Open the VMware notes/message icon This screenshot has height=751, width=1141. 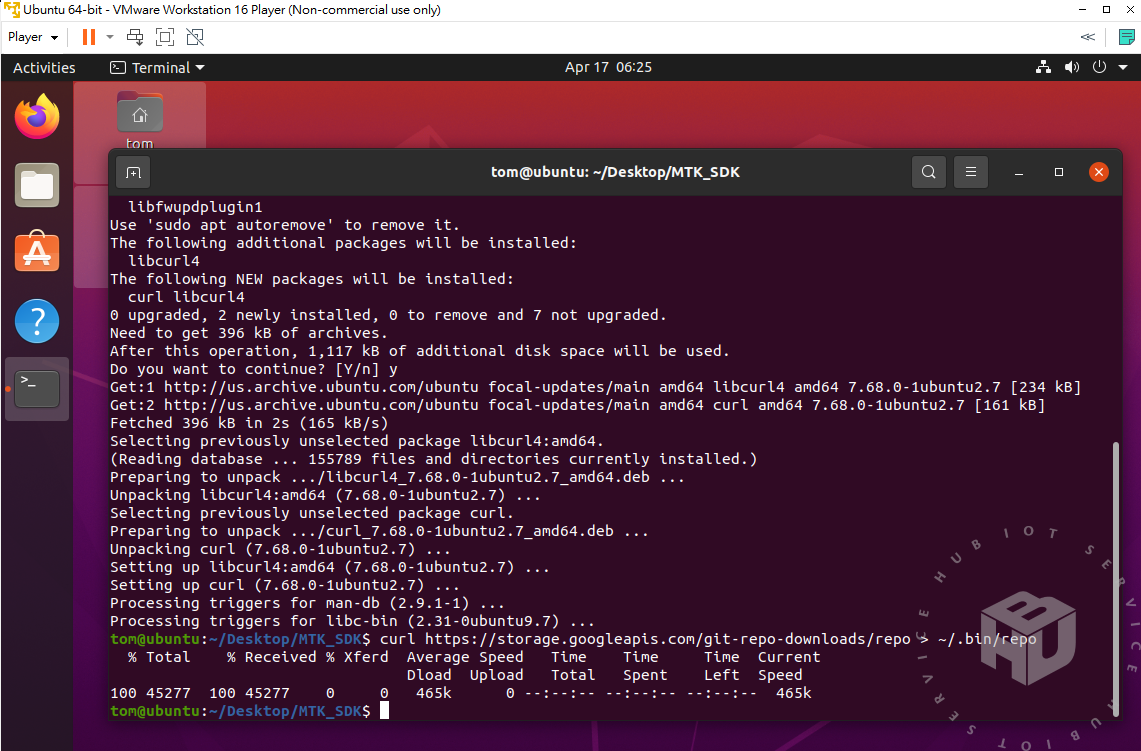pyautogui.click(x=1126, y=37)
